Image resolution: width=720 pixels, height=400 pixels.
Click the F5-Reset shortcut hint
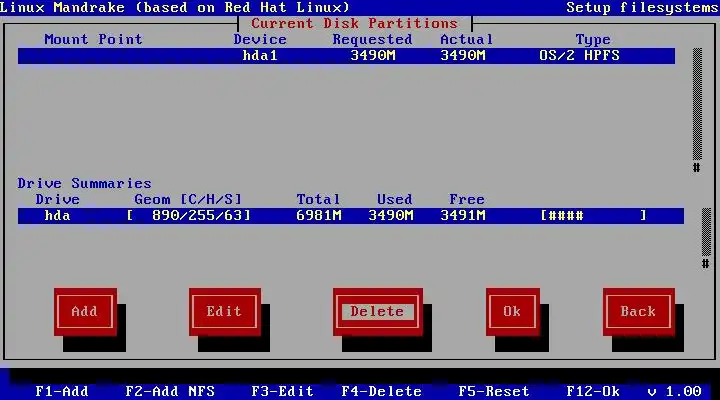(x=494, y=392)
